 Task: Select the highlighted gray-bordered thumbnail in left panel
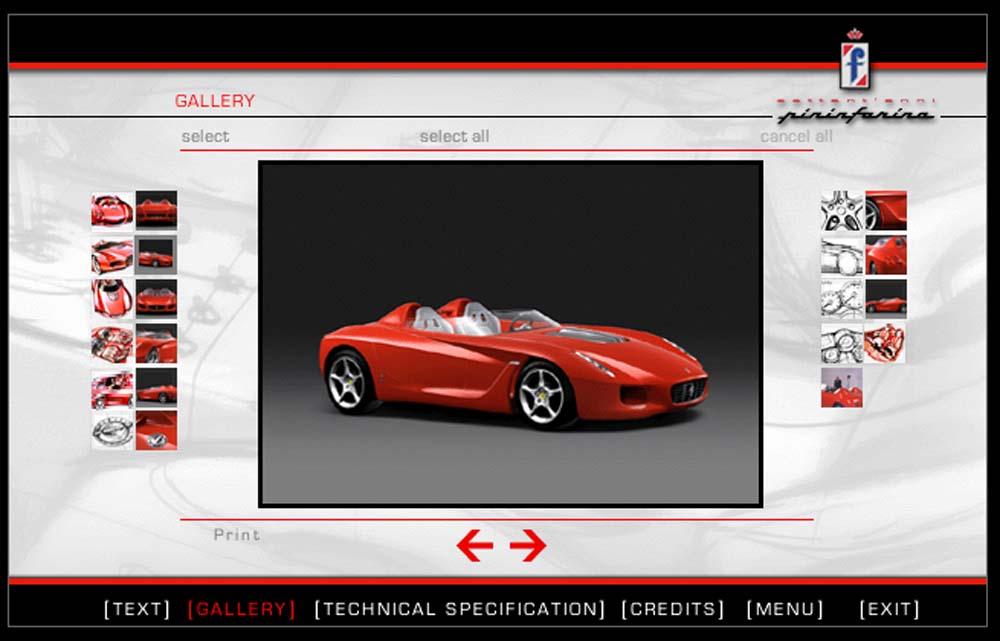click(x=156, y=255)
